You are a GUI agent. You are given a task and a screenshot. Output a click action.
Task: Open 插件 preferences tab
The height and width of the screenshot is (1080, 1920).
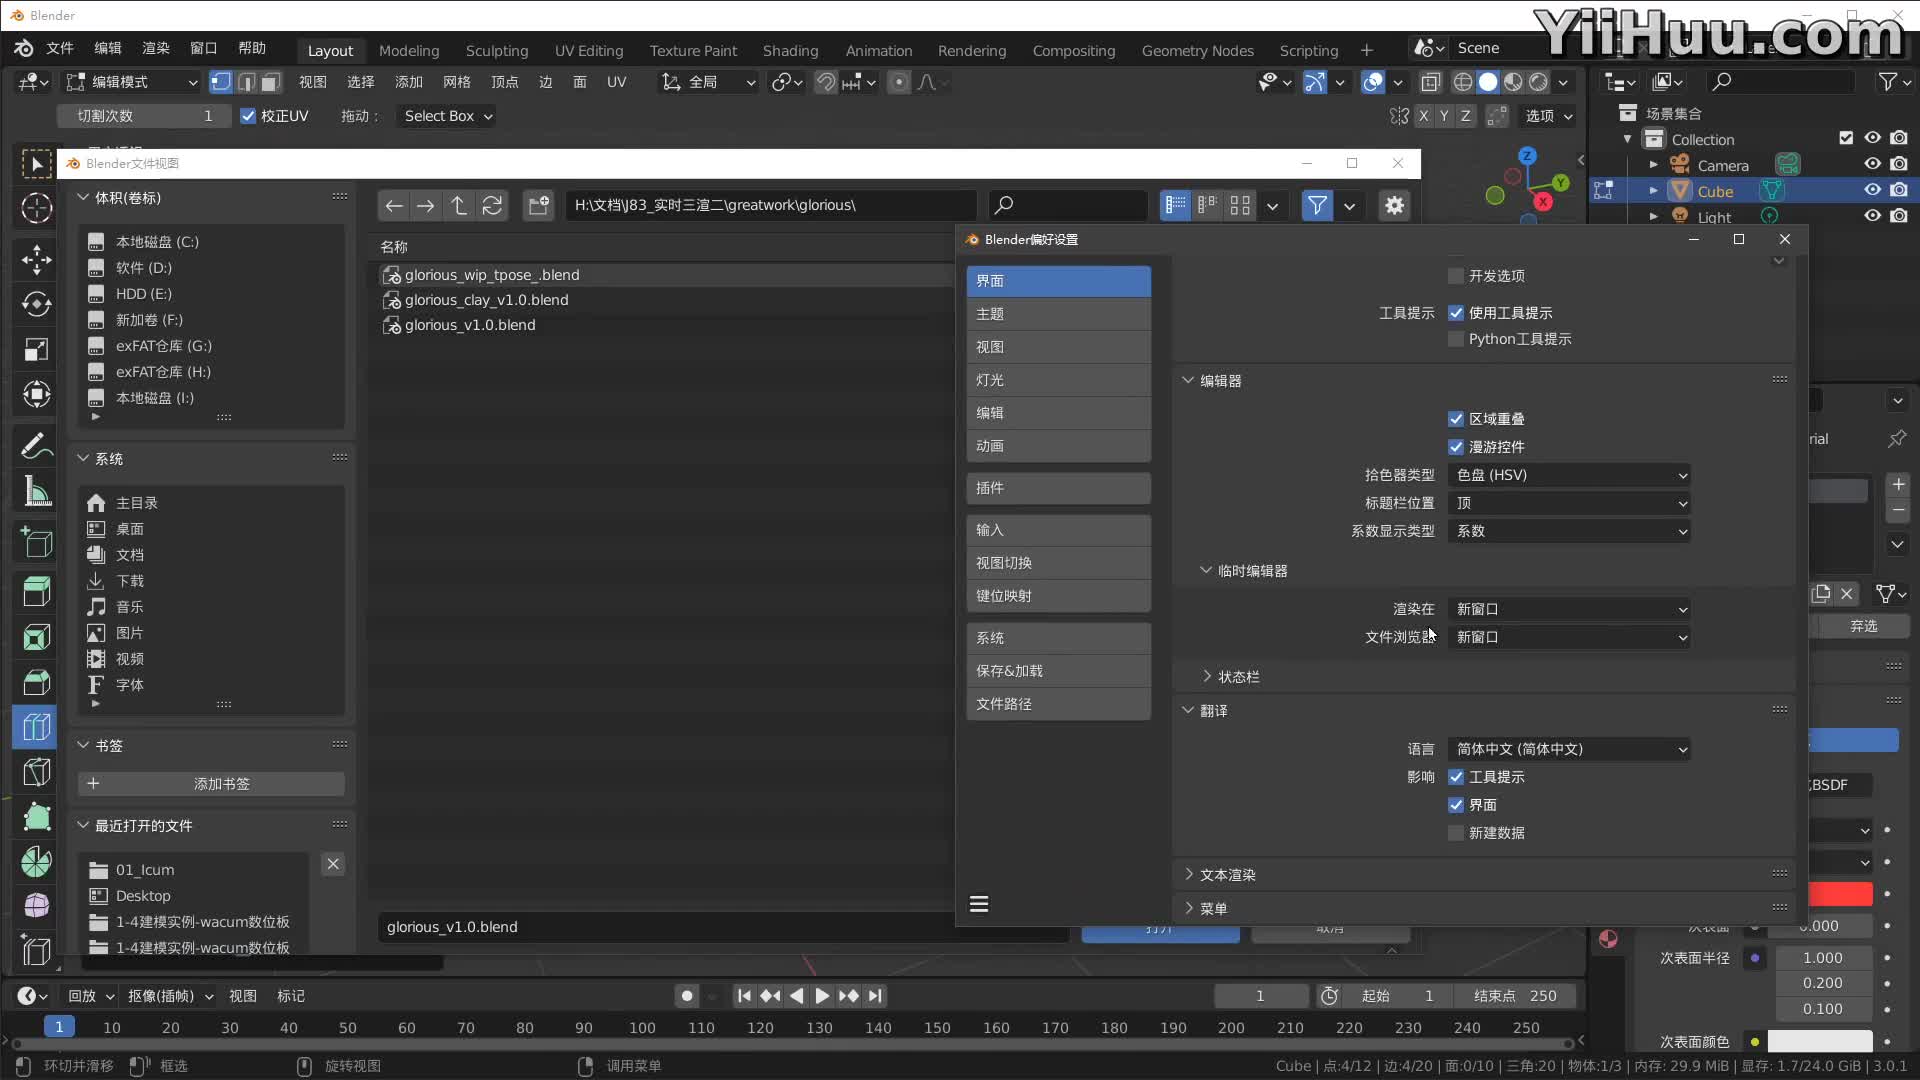1058,488
